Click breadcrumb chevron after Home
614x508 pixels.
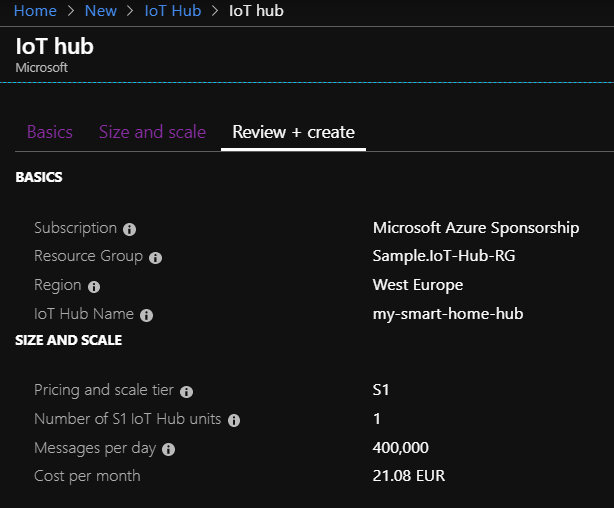[x=70, y=11]
